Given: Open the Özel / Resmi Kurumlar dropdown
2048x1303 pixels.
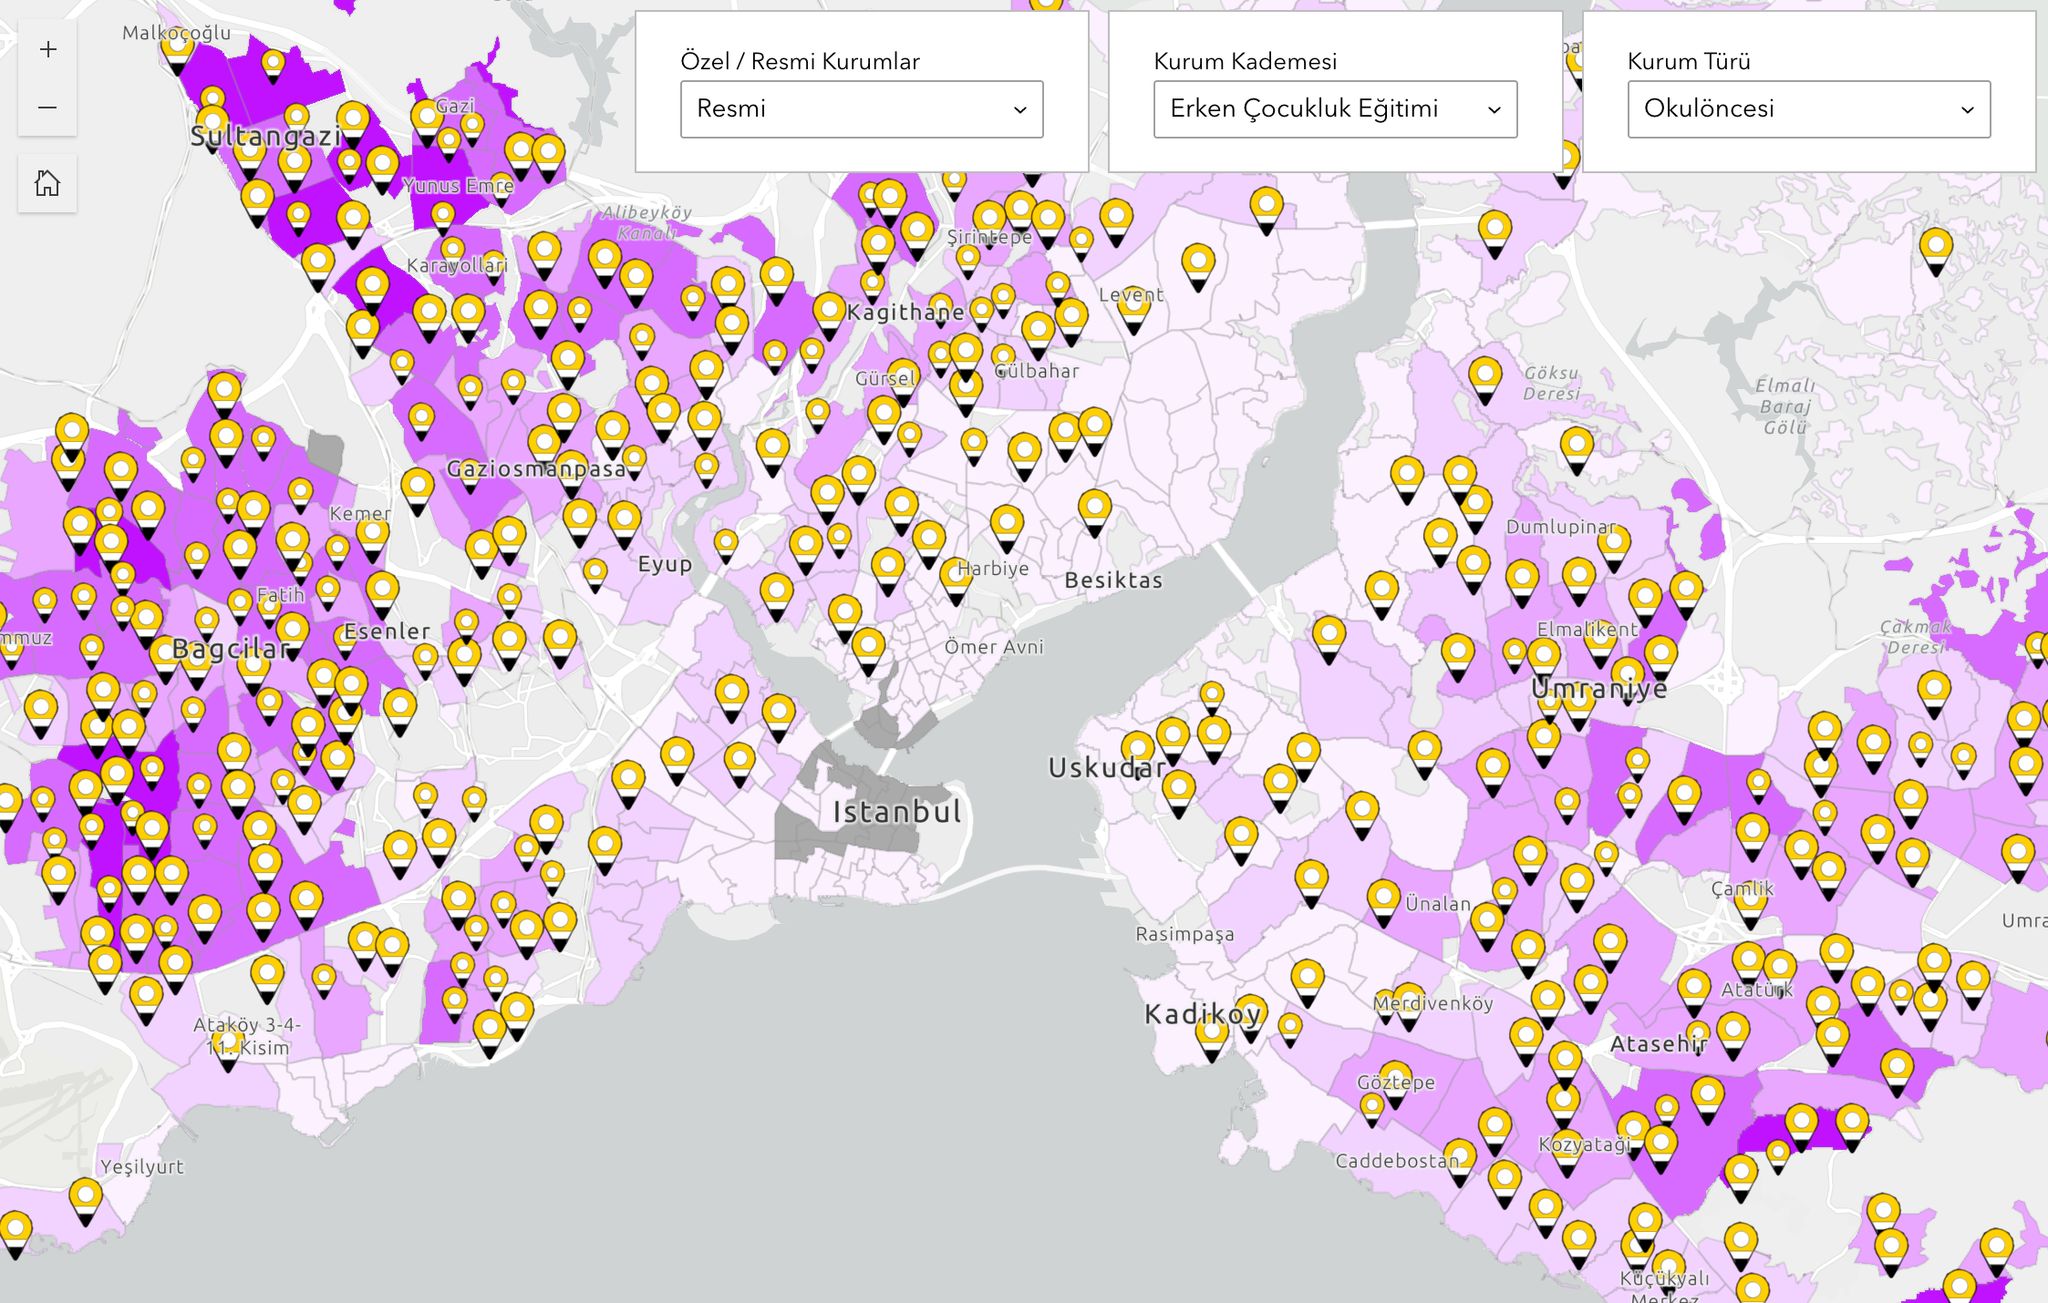Looking at the screenshot, I should (x=861, y=109).
